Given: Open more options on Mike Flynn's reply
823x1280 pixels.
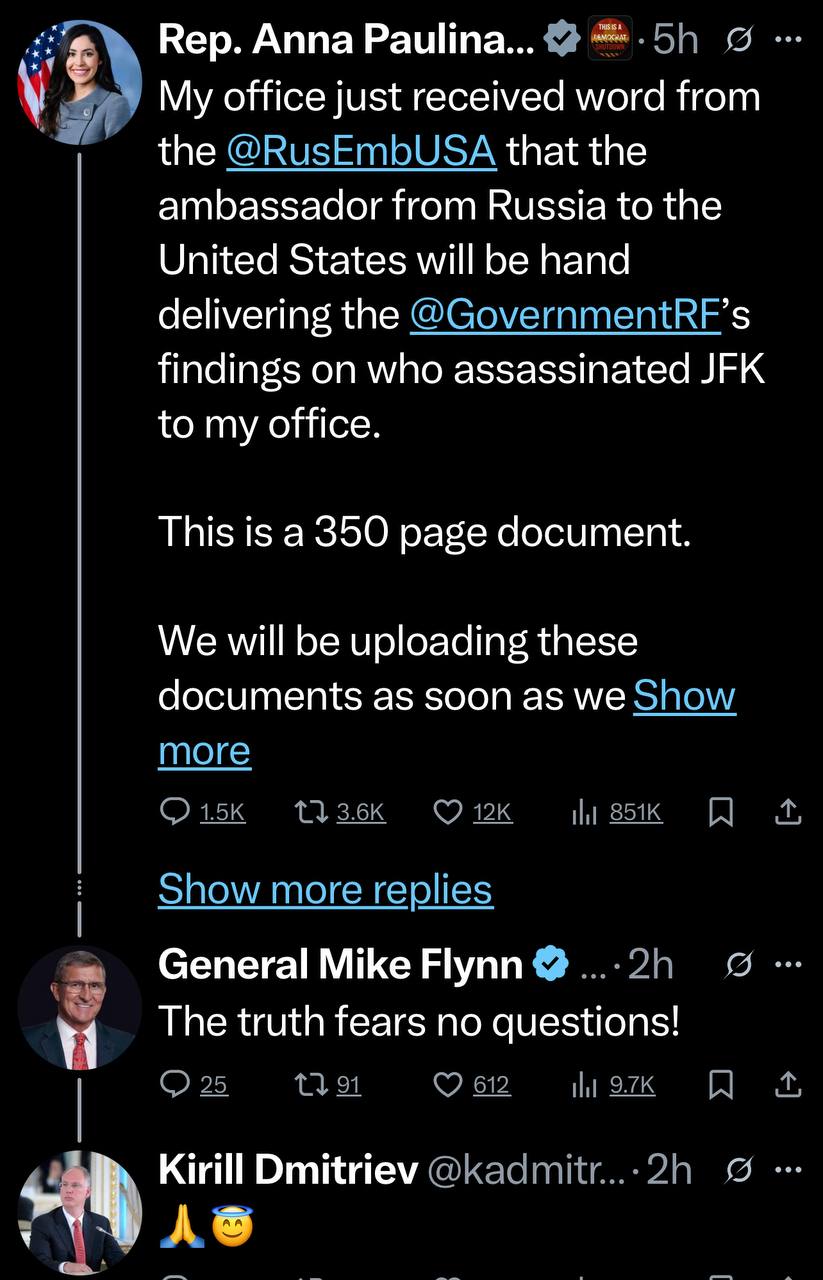Looking at the screenshot, I should [788, 965].
